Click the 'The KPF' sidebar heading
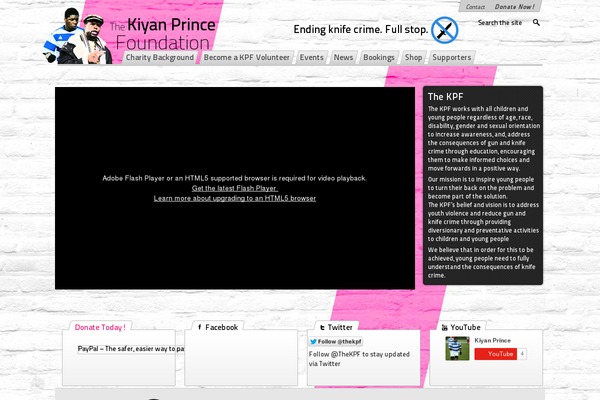 445,96
